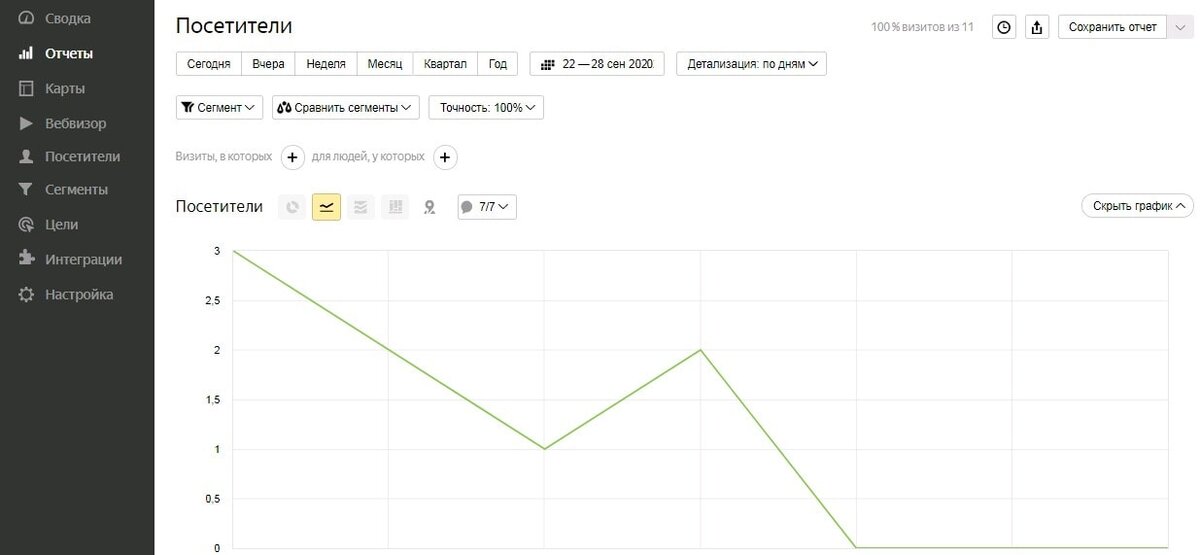Open the 22—28 сен 2020 date picker
This screenshot has width=1200, height=555.
pyautogui.click(x=597, y=64)
